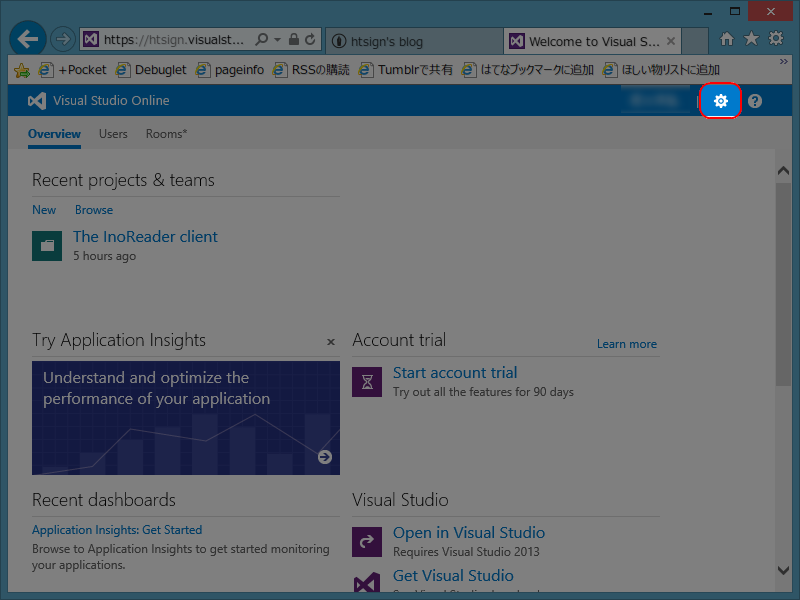Click the help question mark icon
The image size is (800, 600).
point(755,101)
